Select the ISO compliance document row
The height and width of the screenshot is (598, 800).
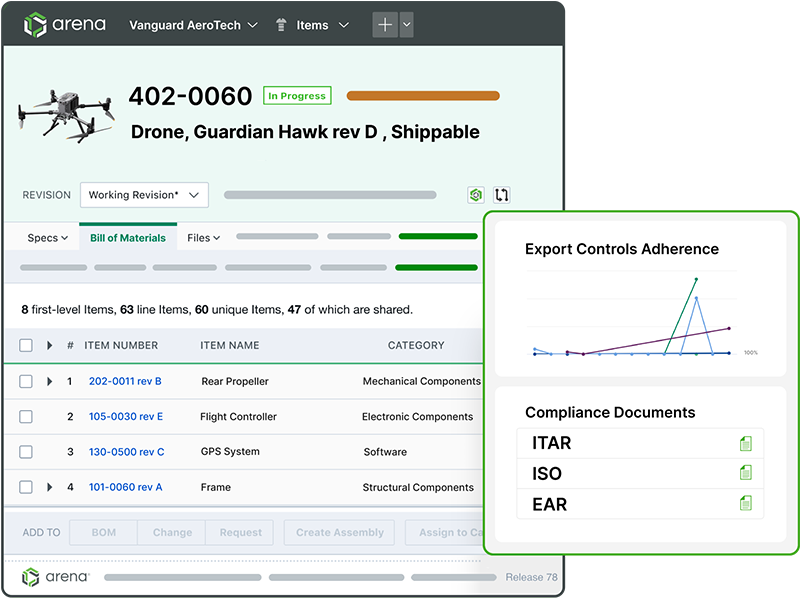[640, 474]
